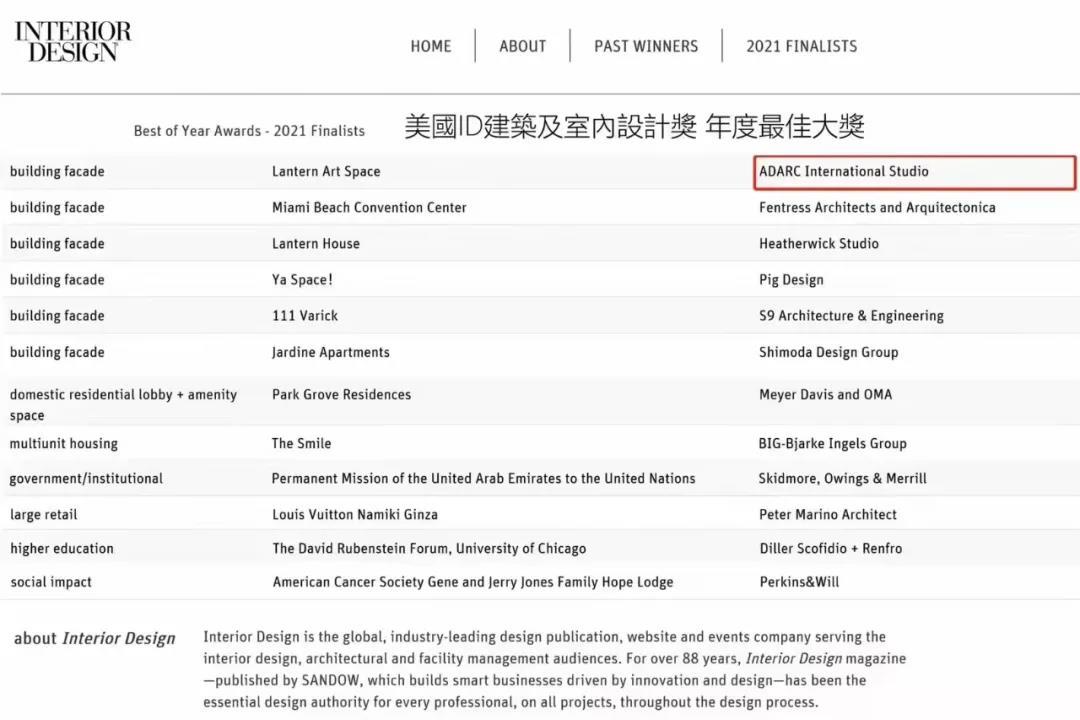Go to the ABOUT page
The height and width of the screenshot is (720, 1080).
point(522,46)
